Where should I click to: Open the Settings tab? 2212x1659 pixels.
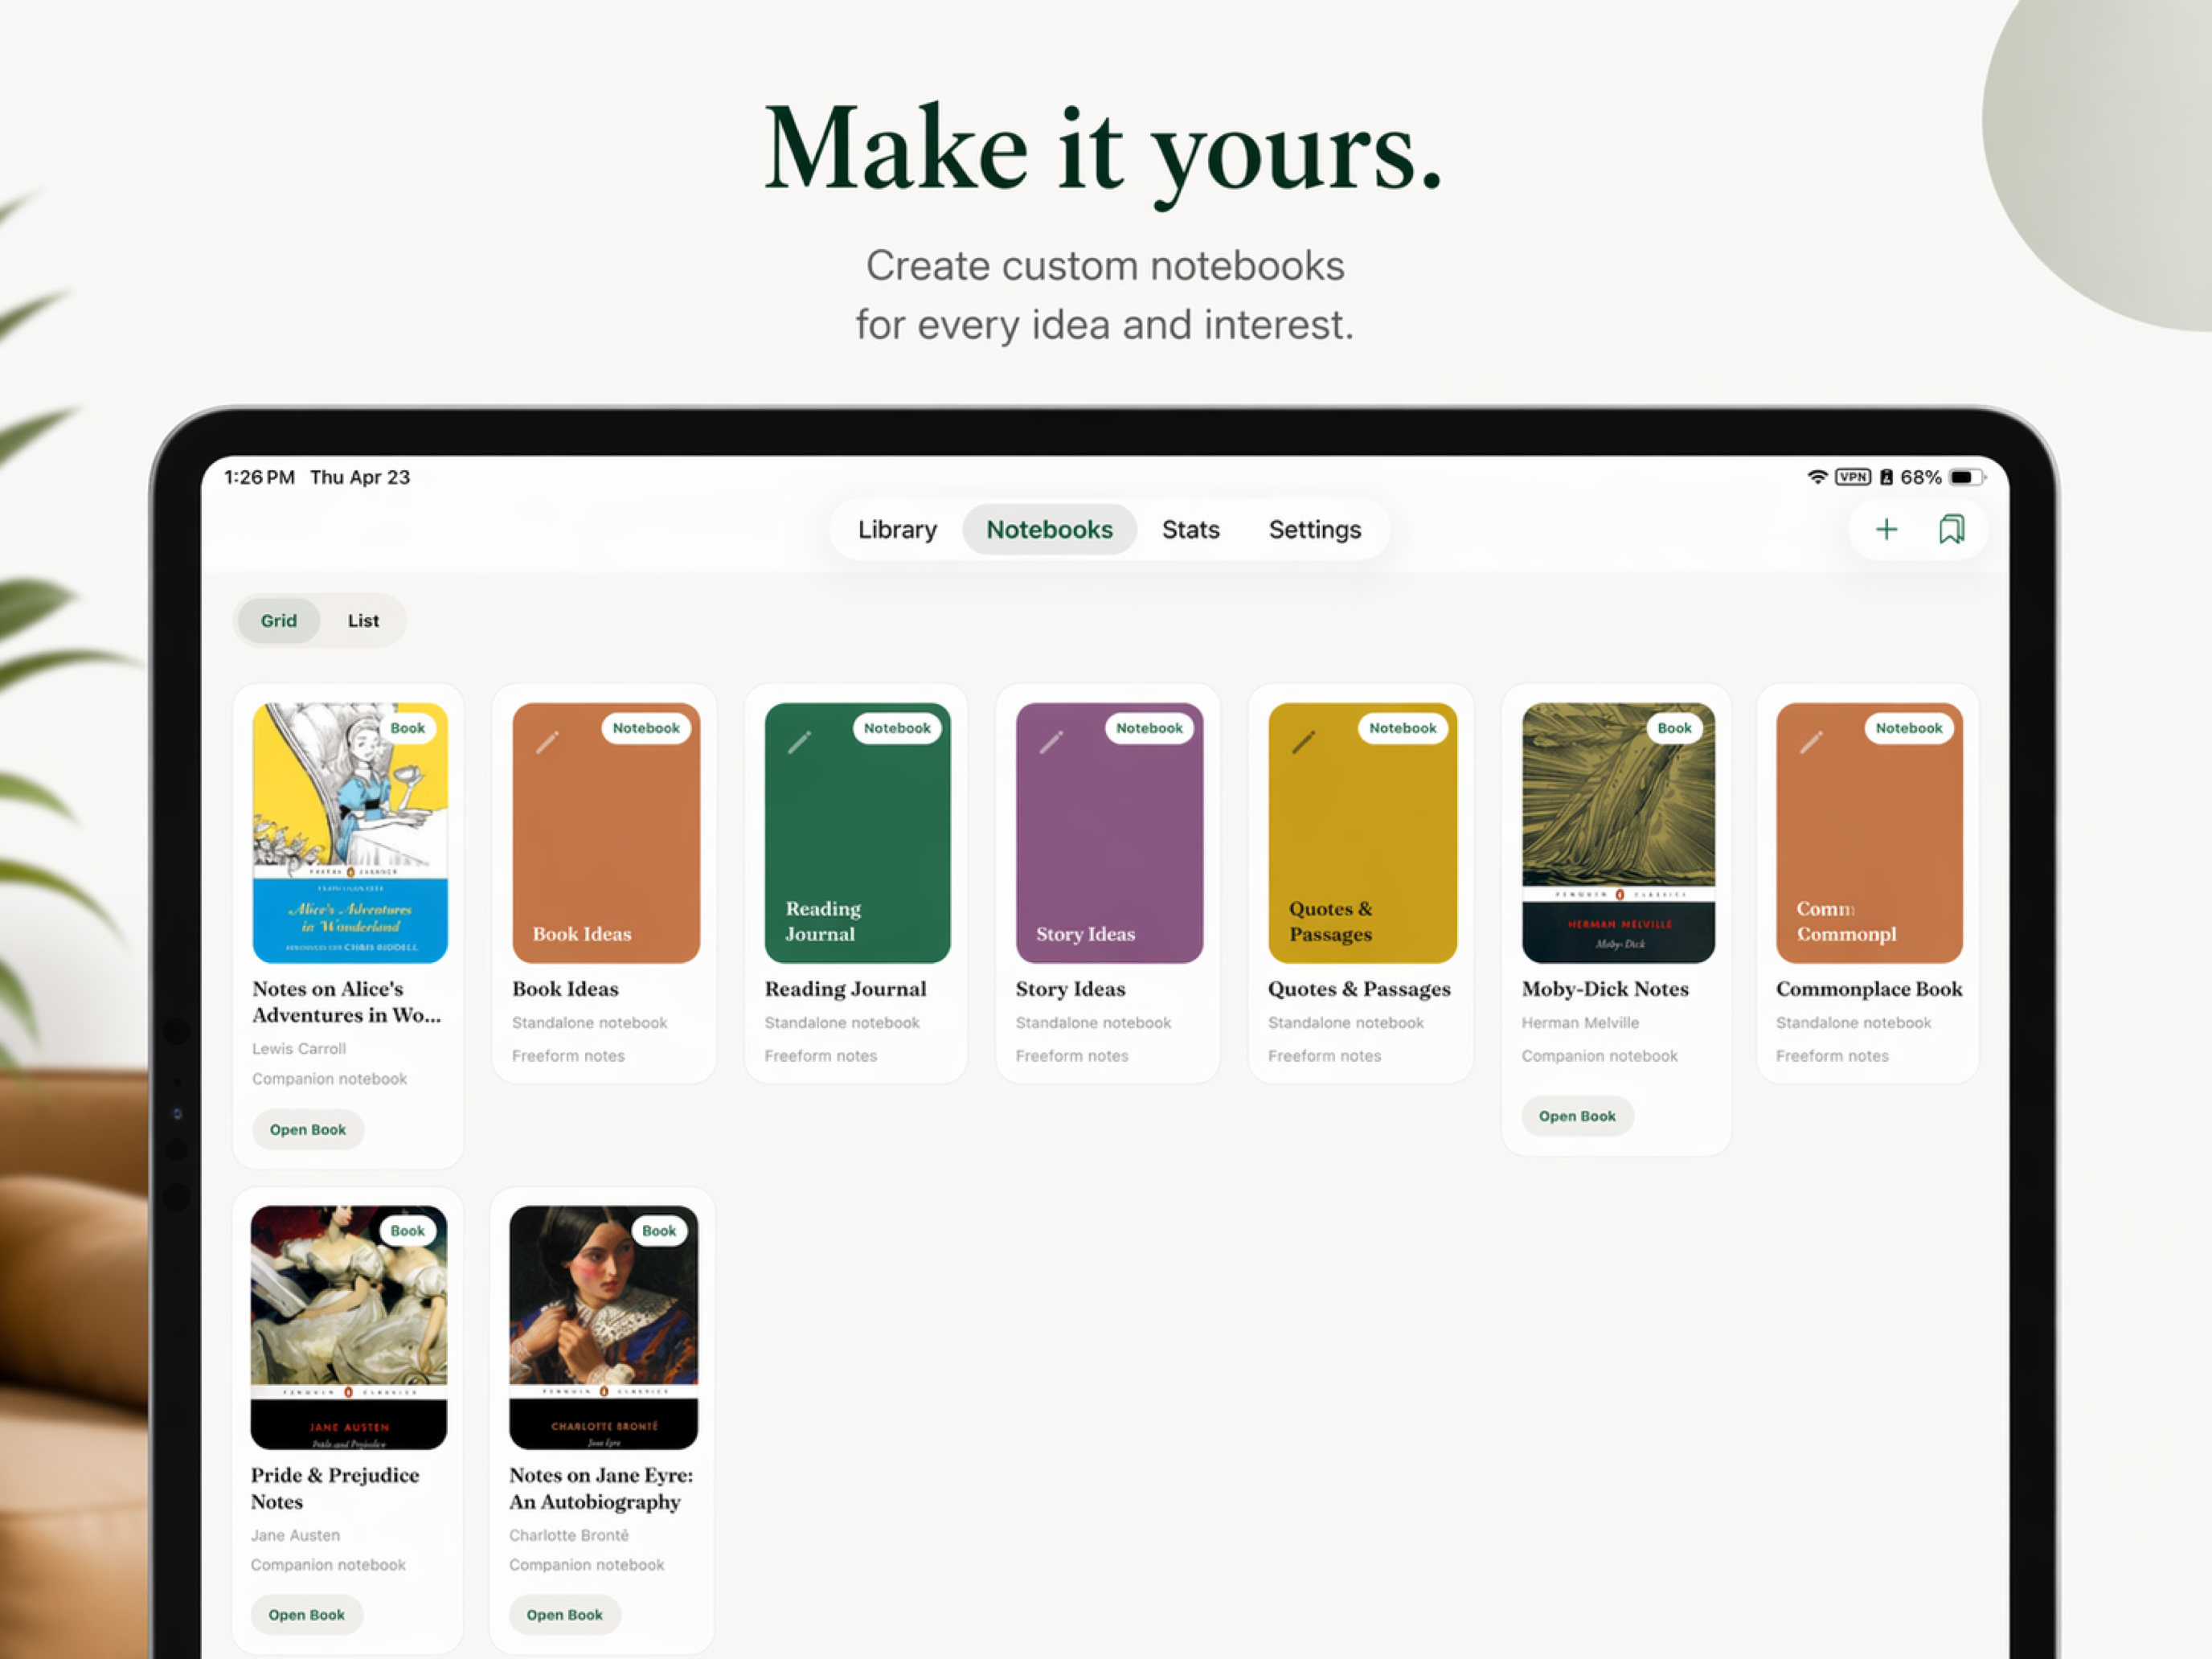pyautogui.click(x=1315, y=529)
